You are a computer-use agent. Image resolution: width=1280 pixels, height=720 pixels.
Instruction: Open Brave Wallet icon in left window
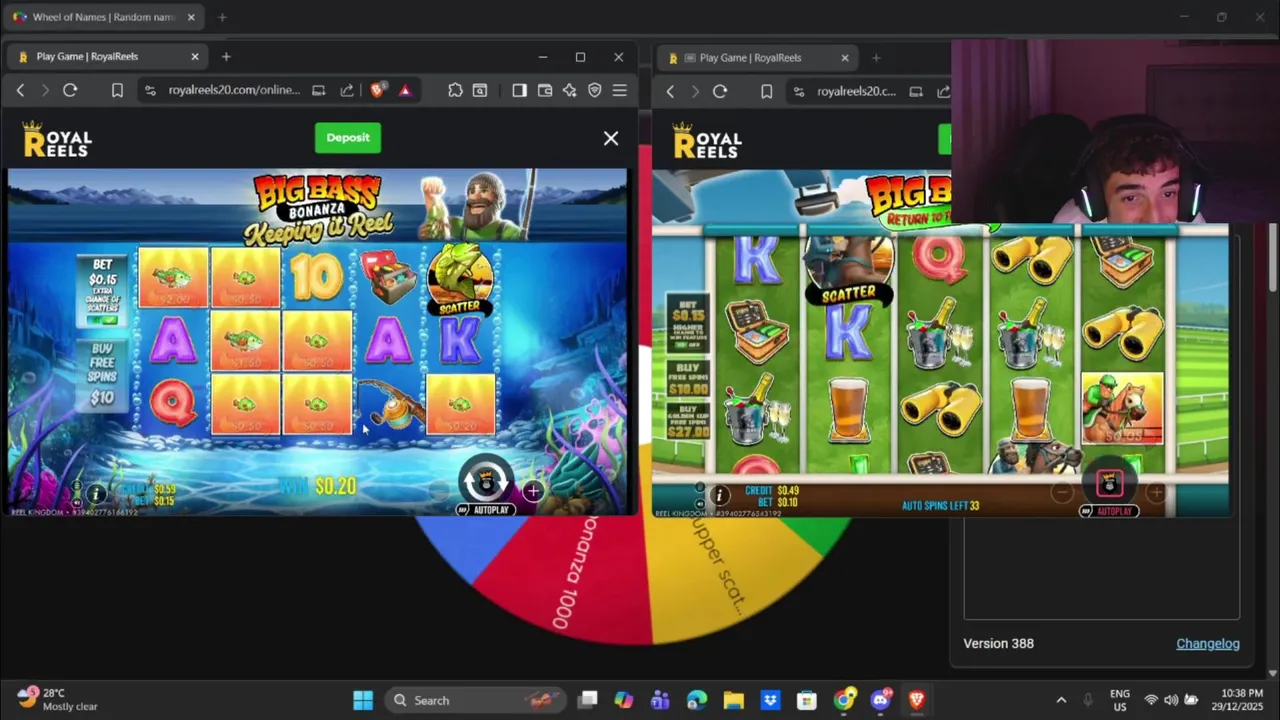545,90
